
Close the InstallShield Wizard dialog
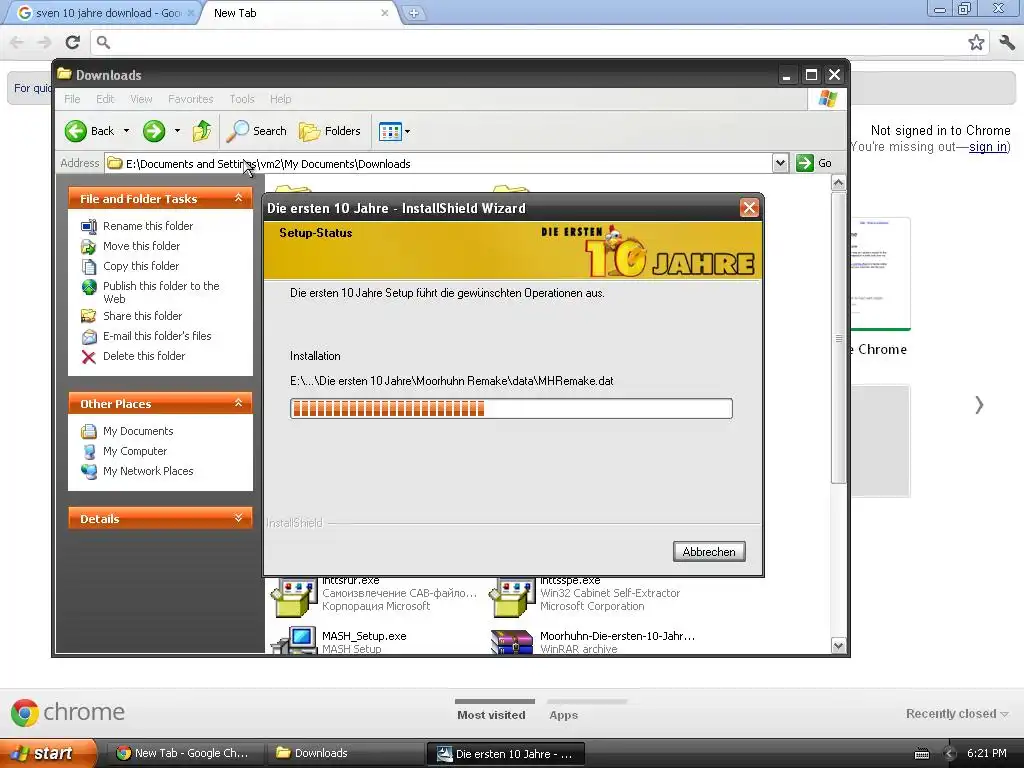749,208
